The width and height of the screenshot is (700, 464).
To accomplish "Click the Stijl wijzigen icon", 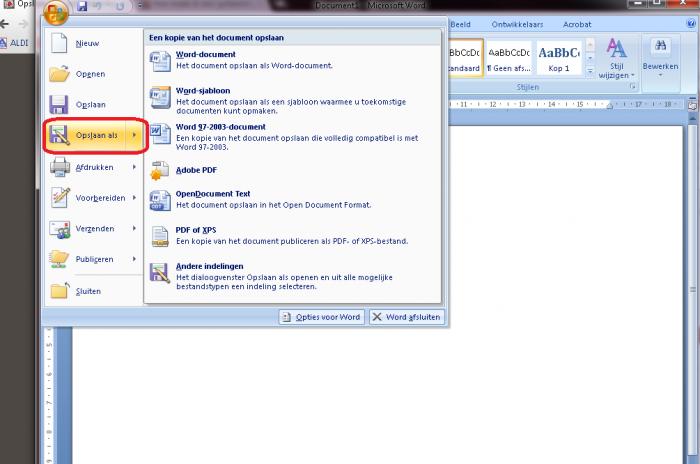I will click(617, 48).
